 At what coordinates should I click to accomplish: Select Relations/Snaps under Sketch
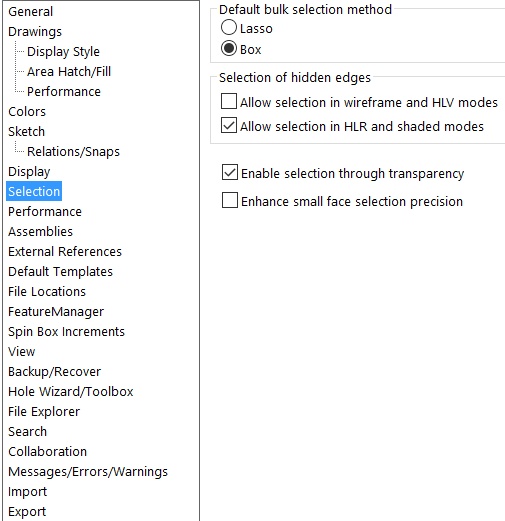[73, 152]
